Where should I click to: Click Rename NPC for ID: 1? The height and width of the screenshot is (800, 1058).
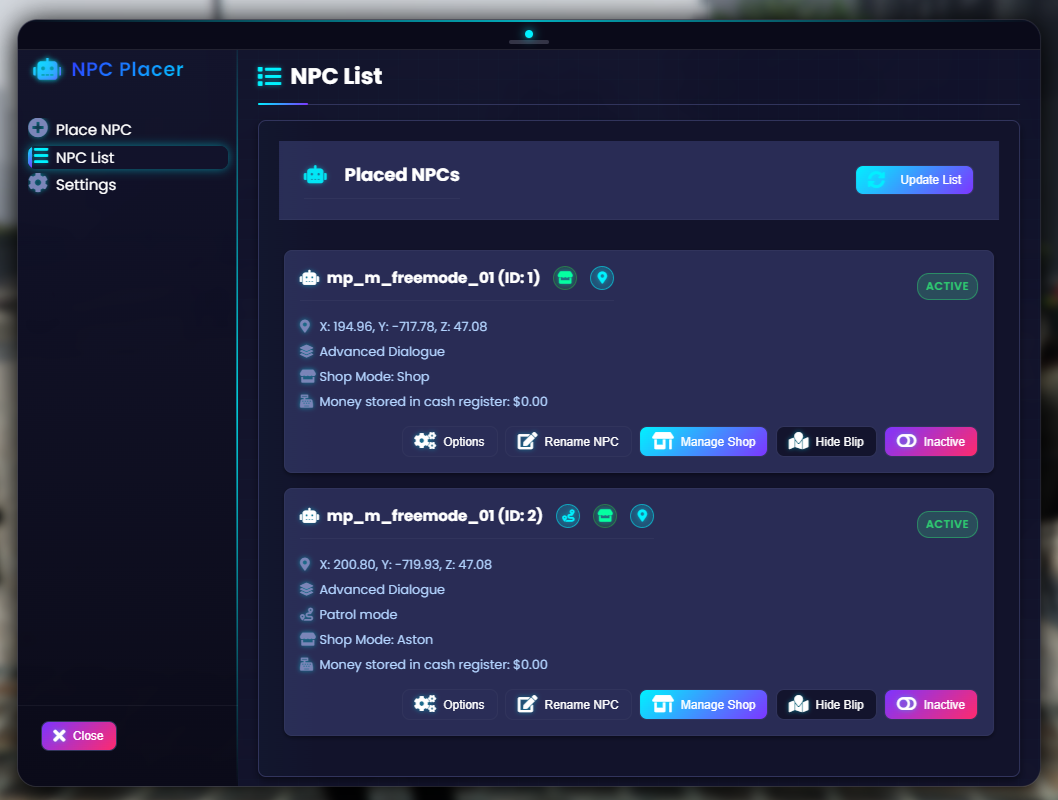(x=568, y=442)
